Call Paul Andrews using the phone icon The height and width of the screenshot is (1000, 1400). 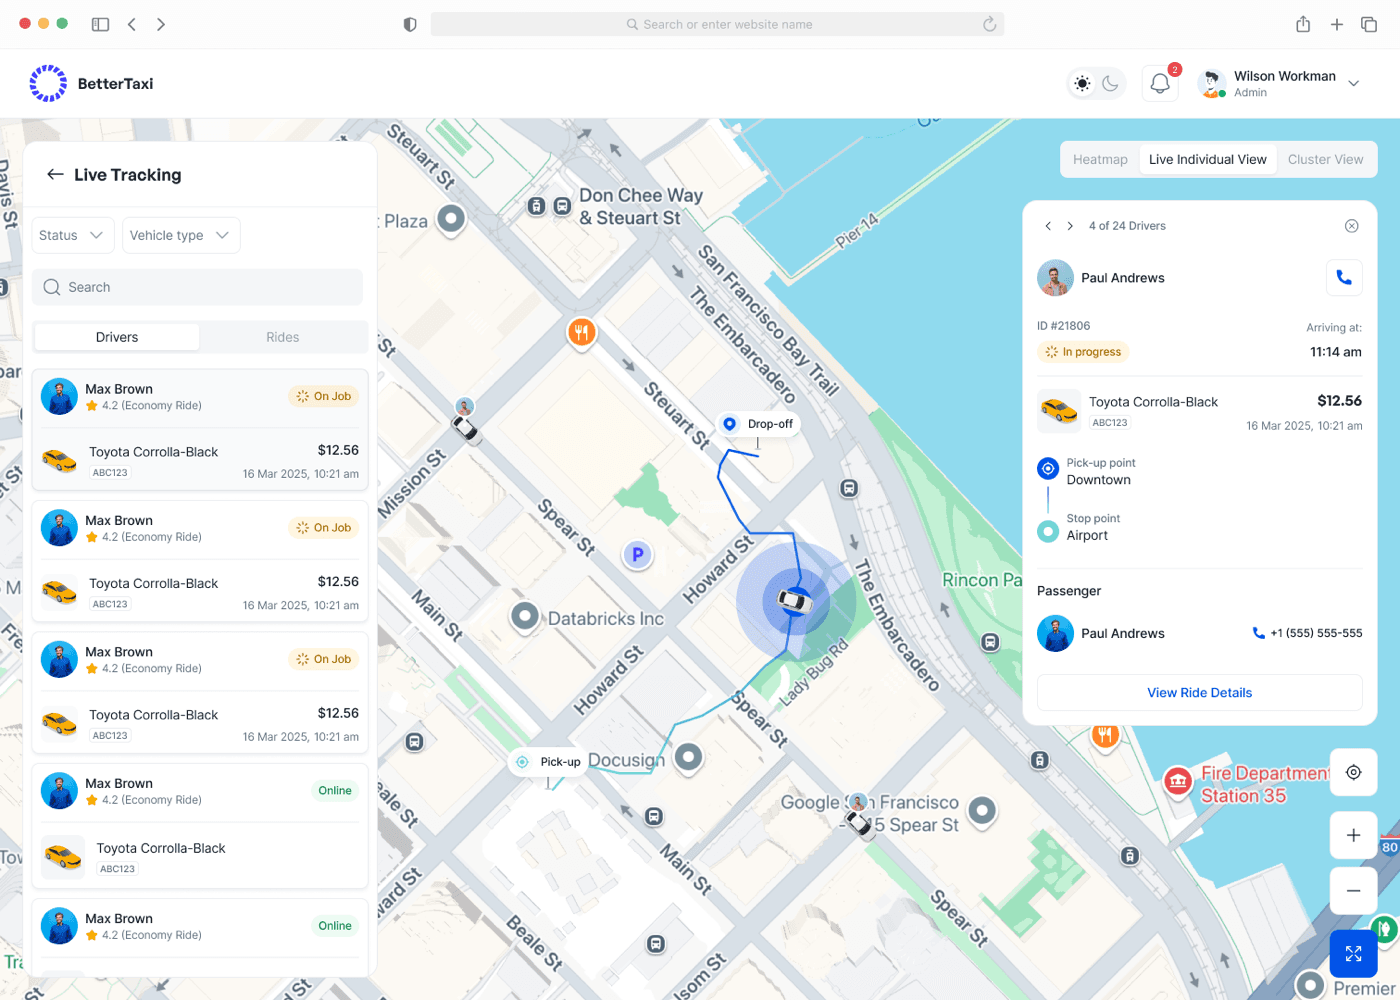tap(1343, 277)
